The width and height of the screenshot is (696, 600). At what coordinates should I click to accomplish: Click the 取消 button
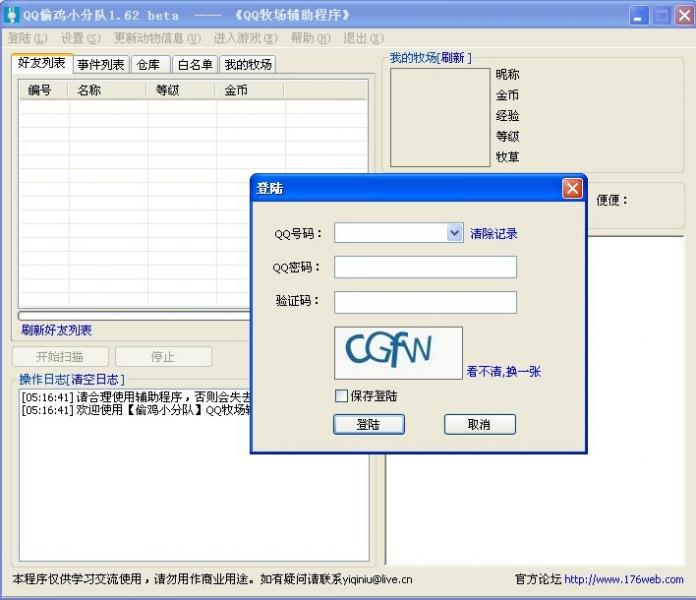click(480, 424)
